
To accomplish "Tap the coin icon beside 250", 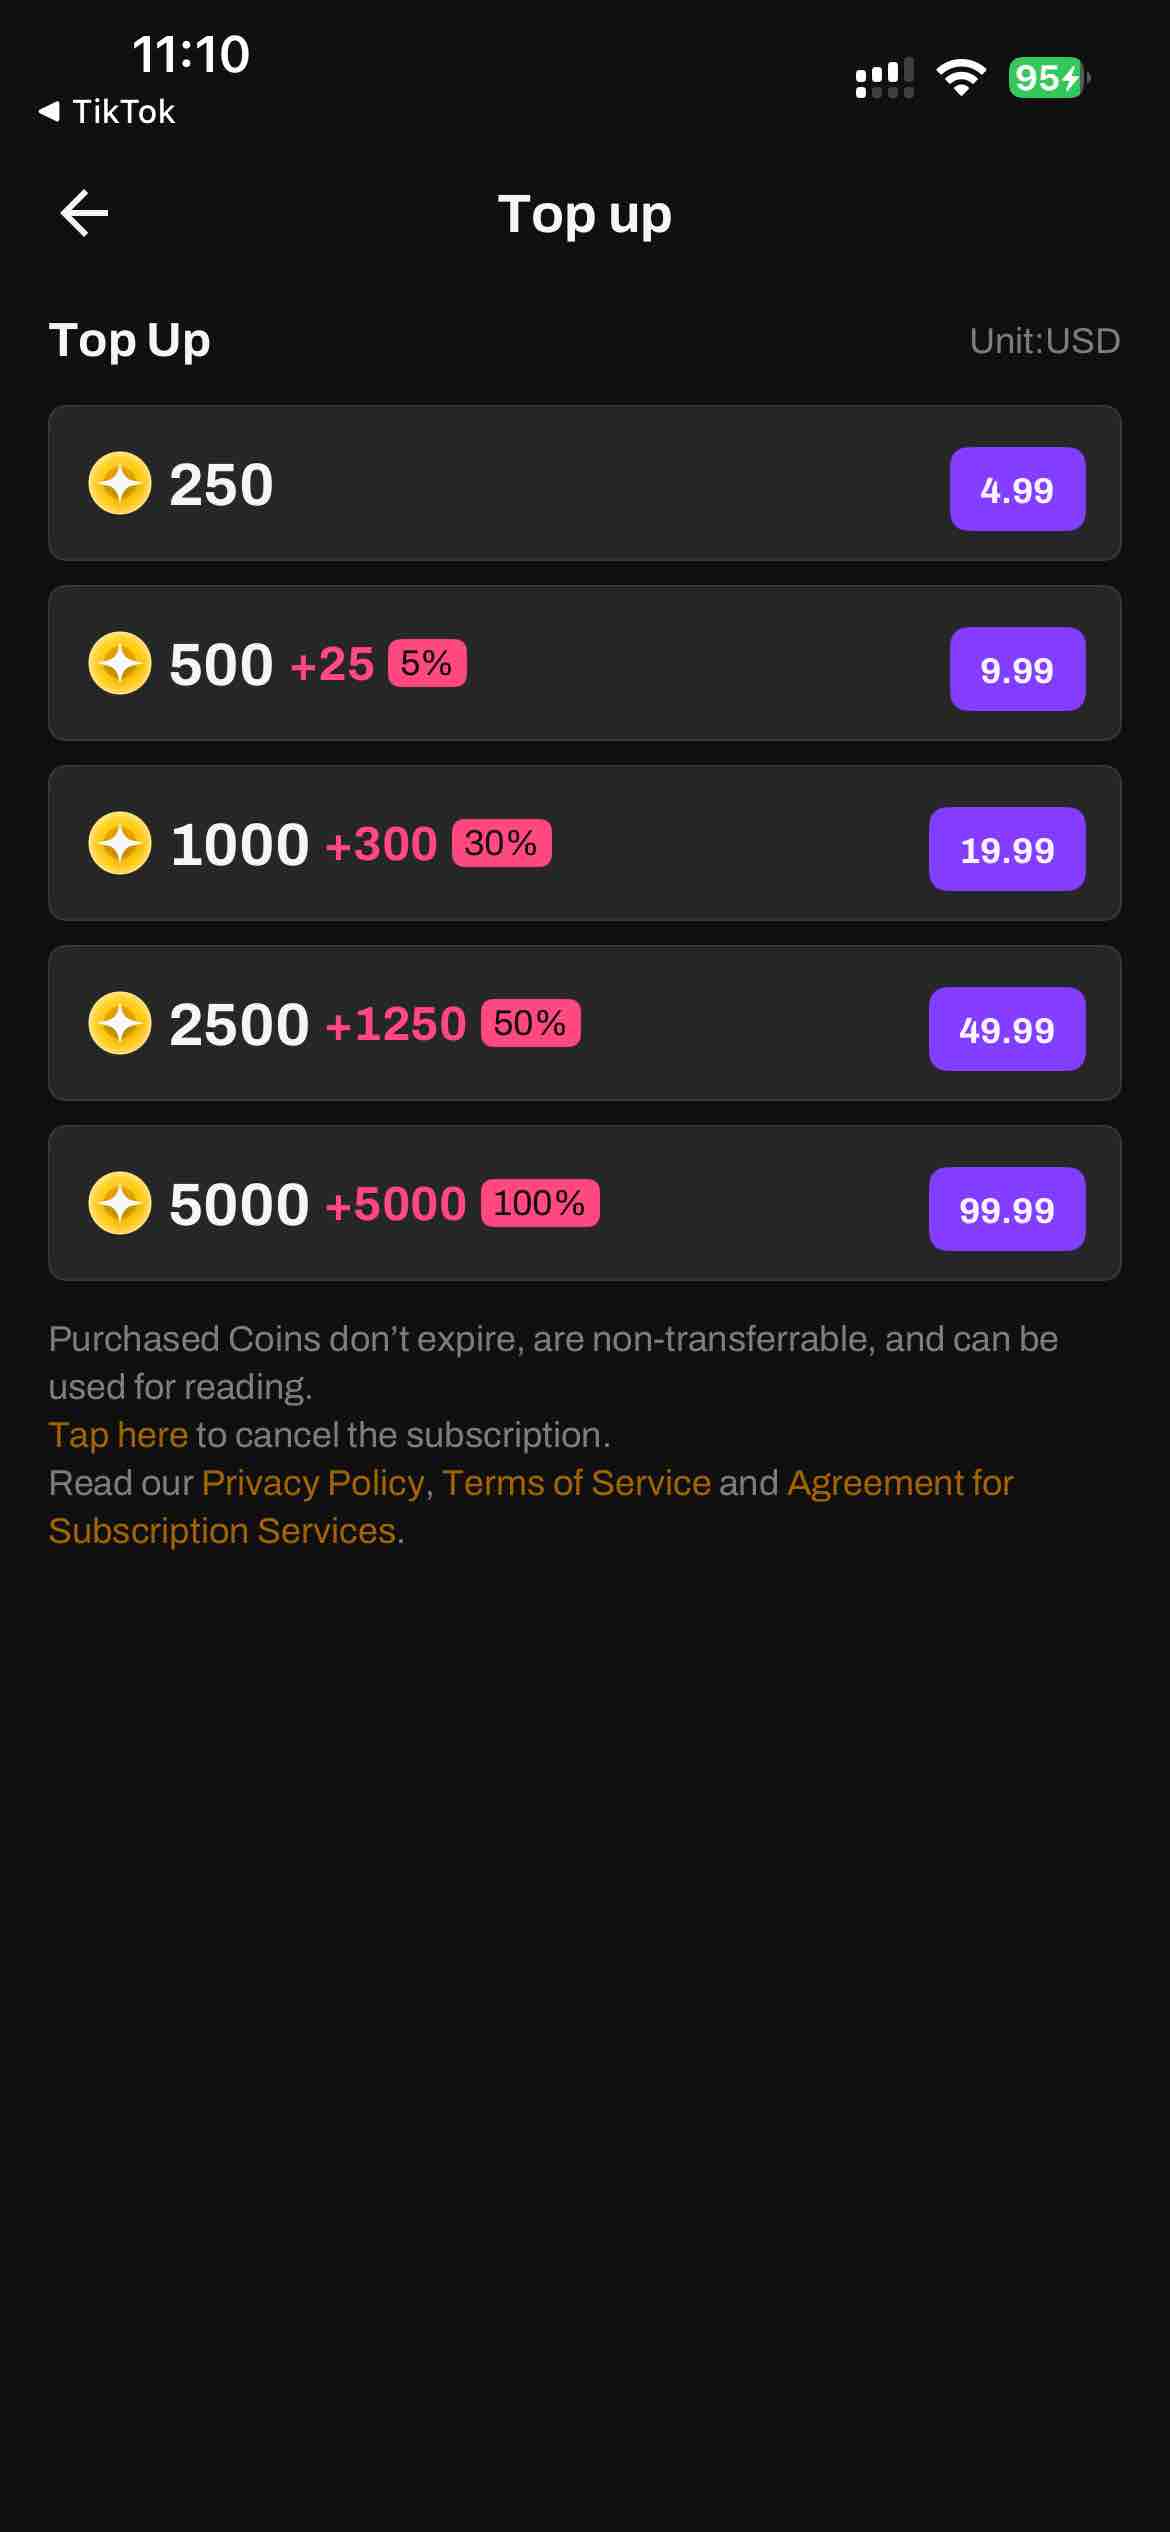I will (120, 483).
